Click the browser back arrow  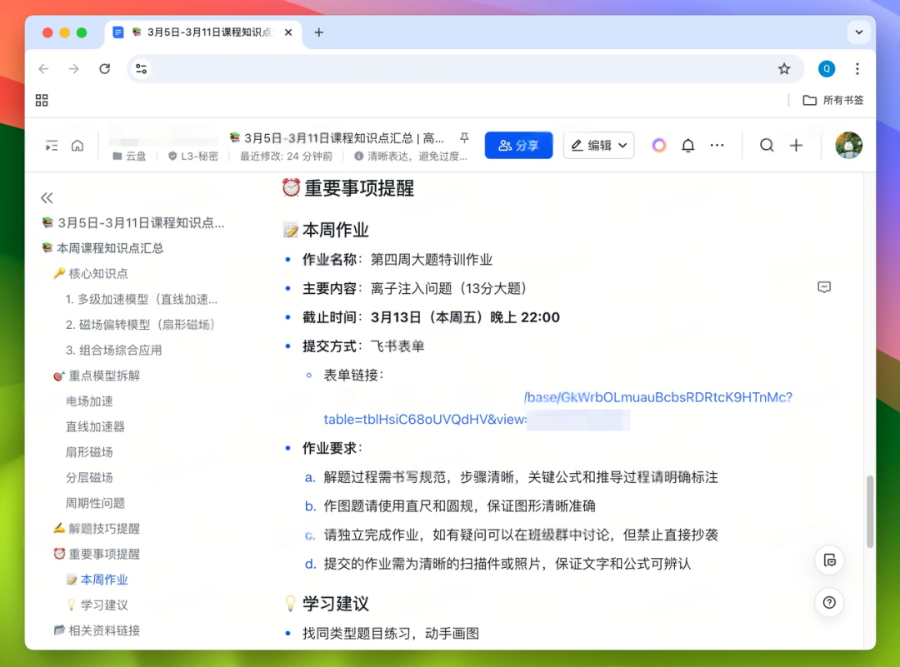[x=44, y=69]
